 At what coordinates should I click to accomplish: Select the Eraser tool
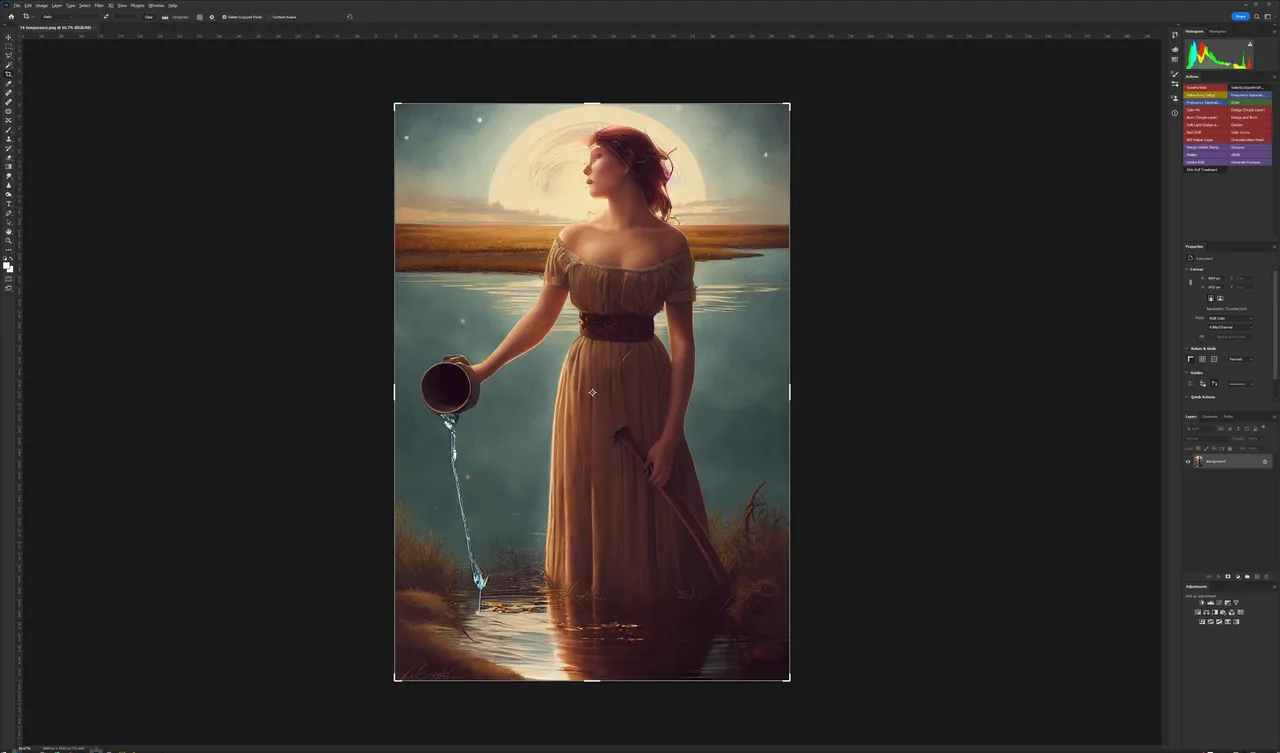[x=9, y=157]
